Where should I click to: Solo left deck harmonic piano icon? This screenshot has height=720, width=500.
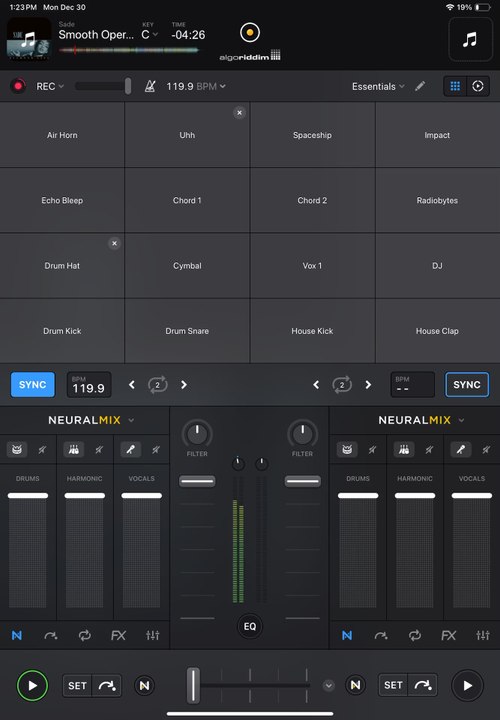point(73,450)
